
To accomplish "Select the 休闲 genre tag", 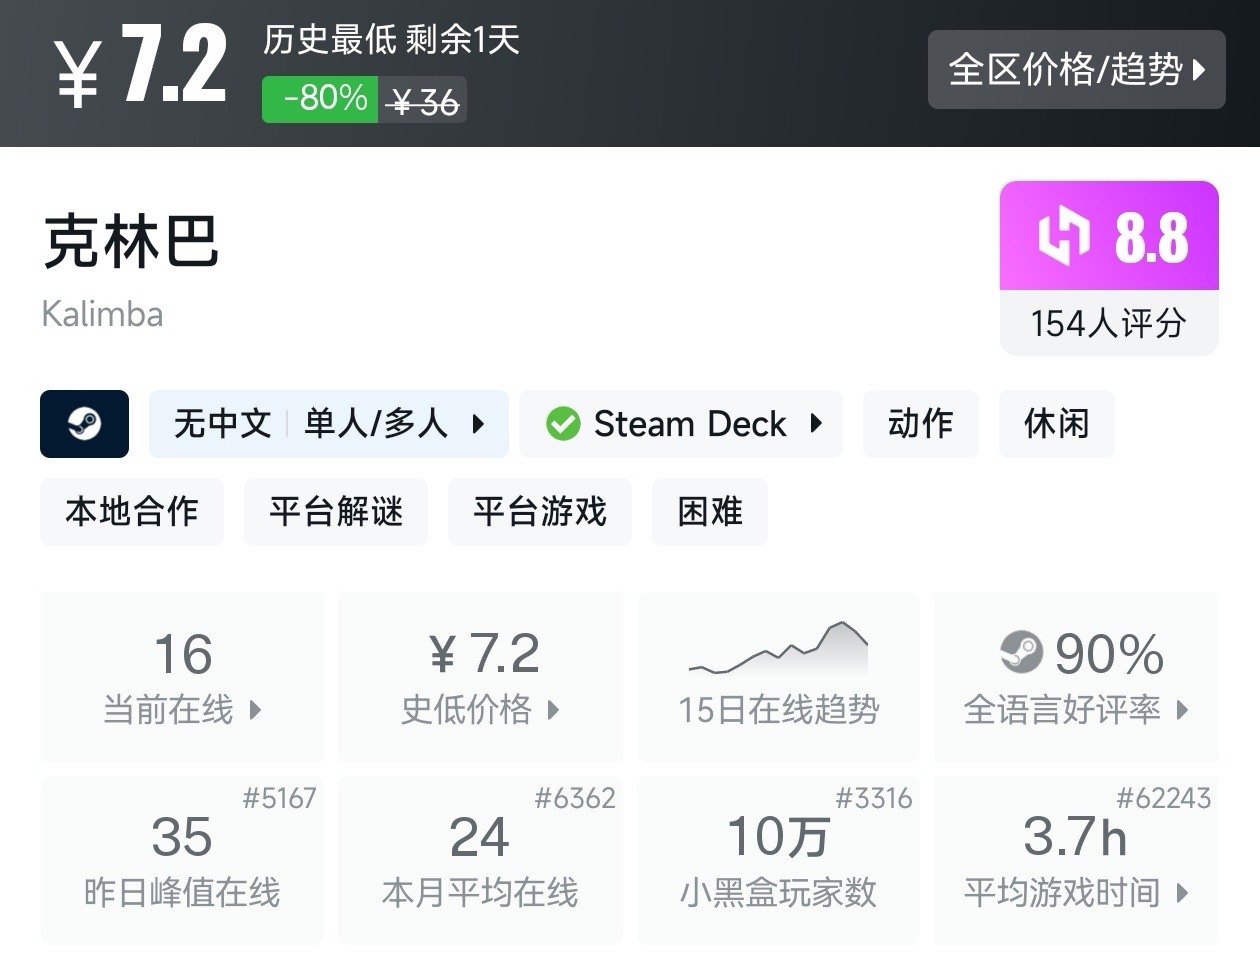I will pos(1056,424).
